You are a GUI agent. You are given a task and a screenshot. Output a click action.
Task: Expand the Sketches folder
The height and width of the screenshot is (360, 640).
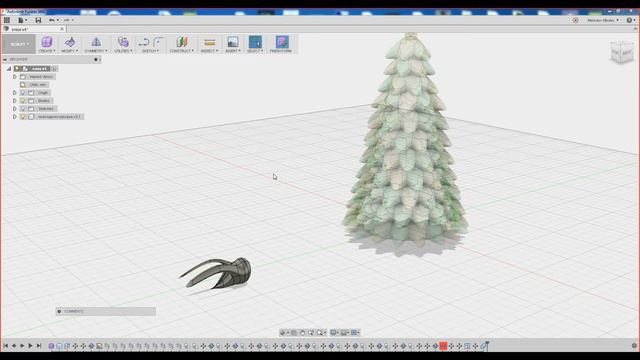click(15, 109)
